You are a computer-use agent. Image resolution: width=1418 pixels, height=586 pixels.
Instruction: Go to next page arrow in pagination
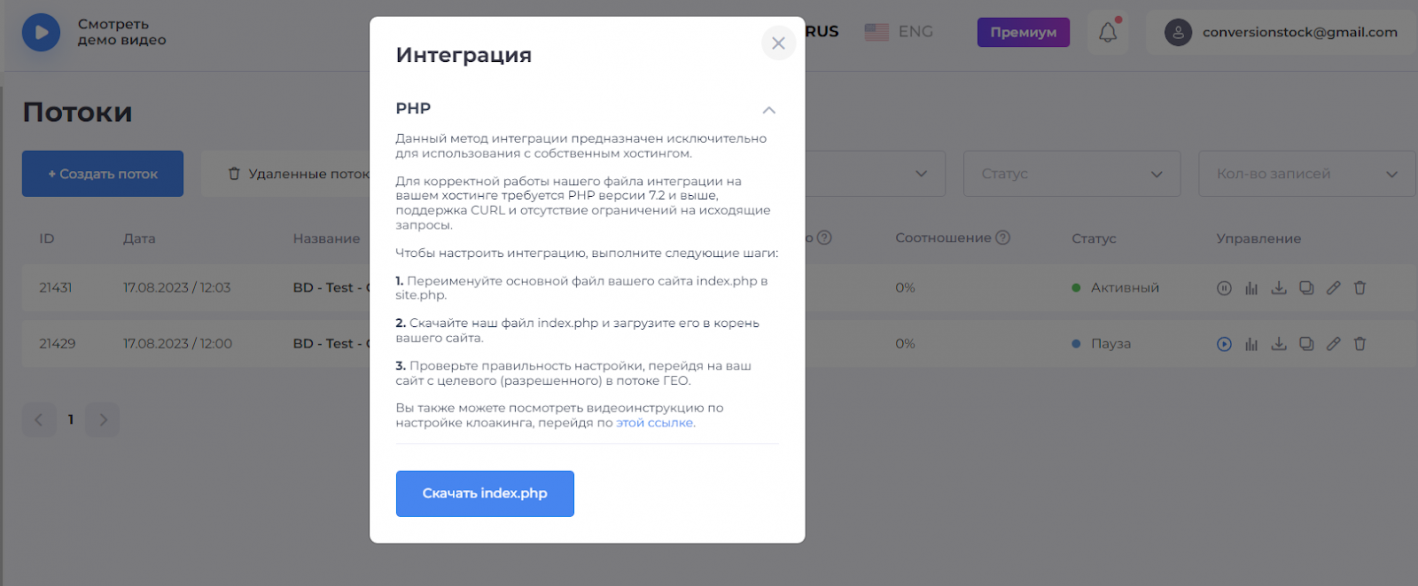click(102, 420)
